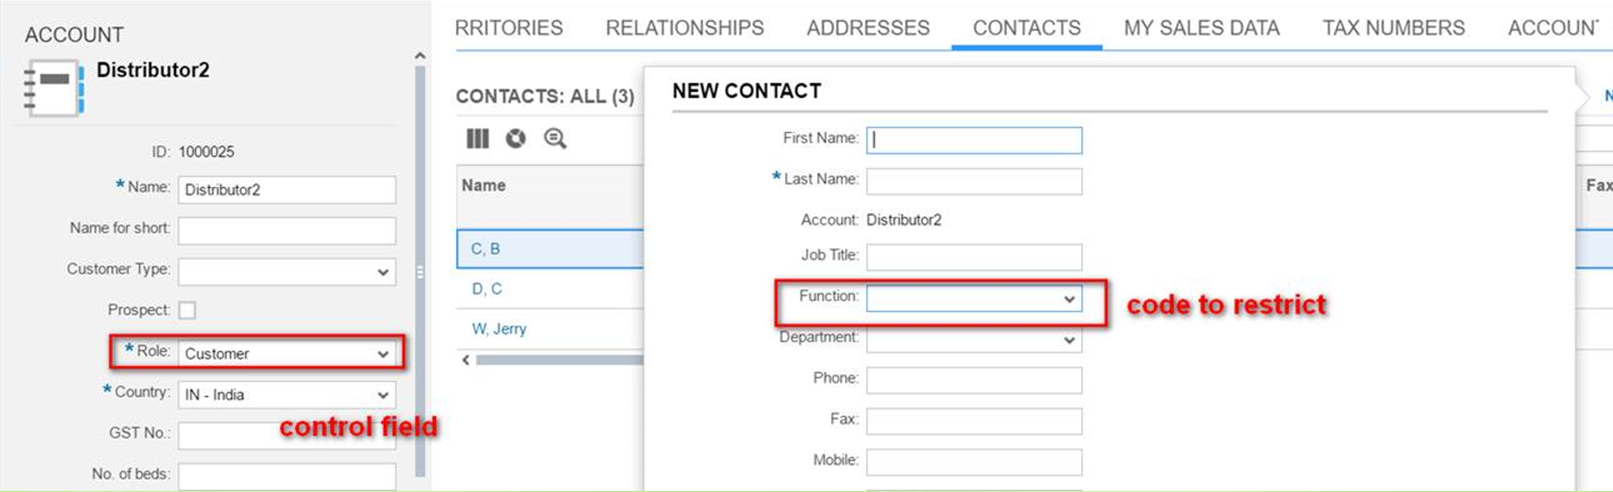Click the left arrow on horizontal scrollbar
This screenshot has width=1613, height=492.
click(465, 360)
